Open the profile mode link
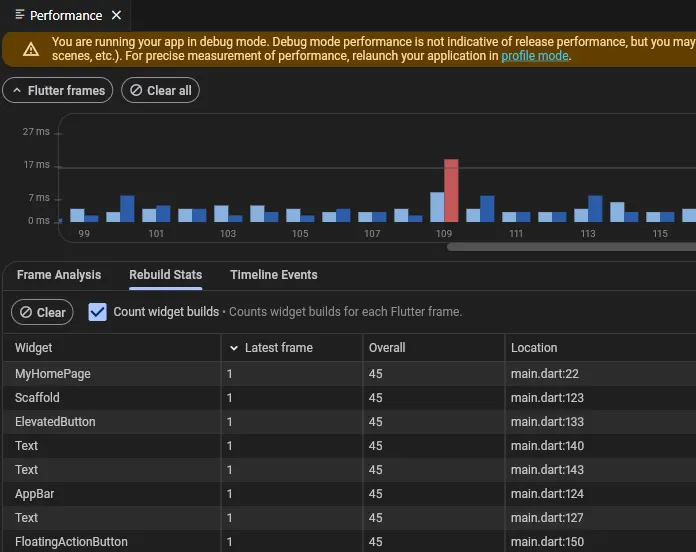 tap(535, 56)
